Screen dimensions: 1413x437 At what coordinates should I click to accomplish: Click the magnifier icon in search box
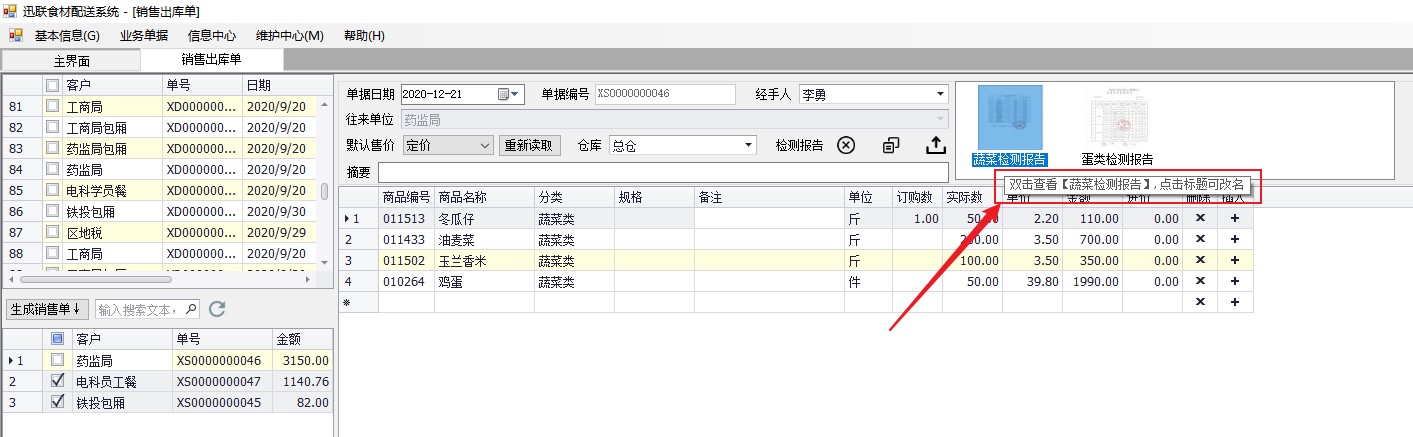[191, 308]
